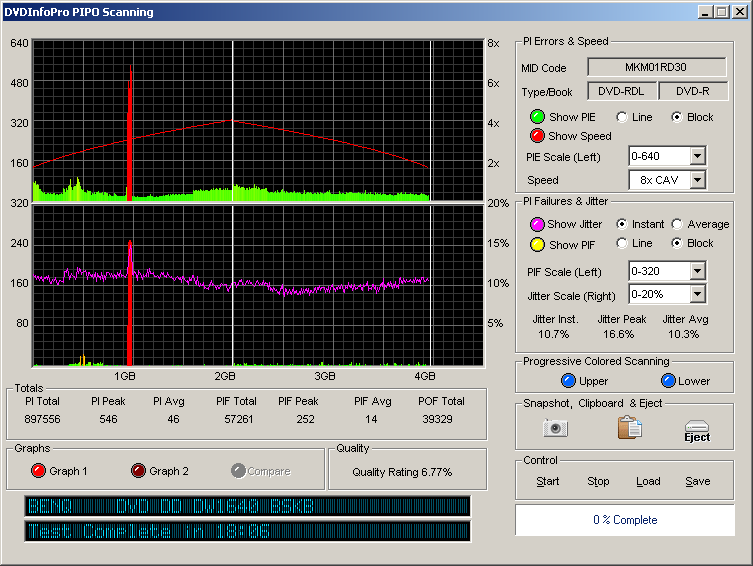Click the Load control
The width and height of the screenshot is (753, 566).
648,481
